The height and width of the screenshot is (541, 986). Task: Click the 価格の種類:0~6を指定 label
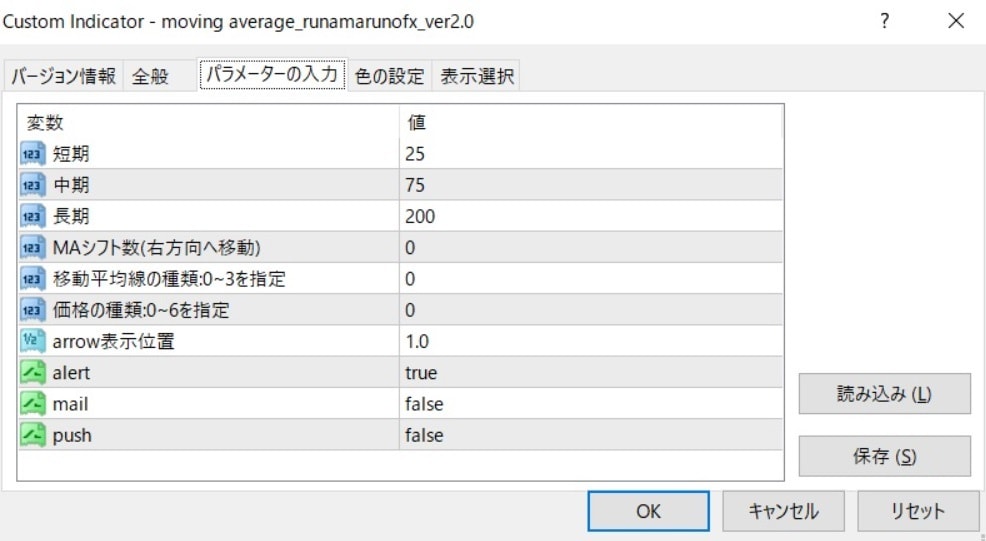click(x=141, y=310)
